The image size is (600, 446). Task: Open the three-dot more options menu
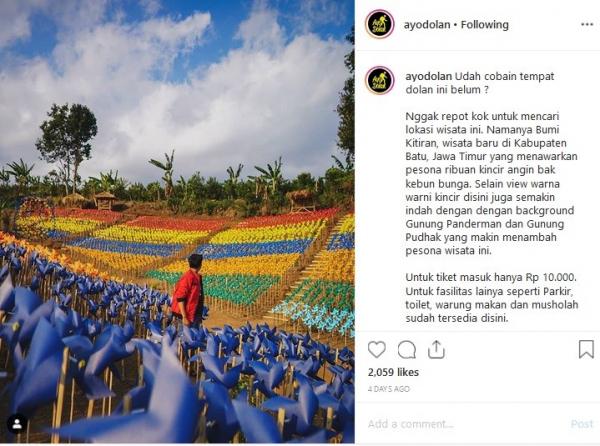(587, 24)
